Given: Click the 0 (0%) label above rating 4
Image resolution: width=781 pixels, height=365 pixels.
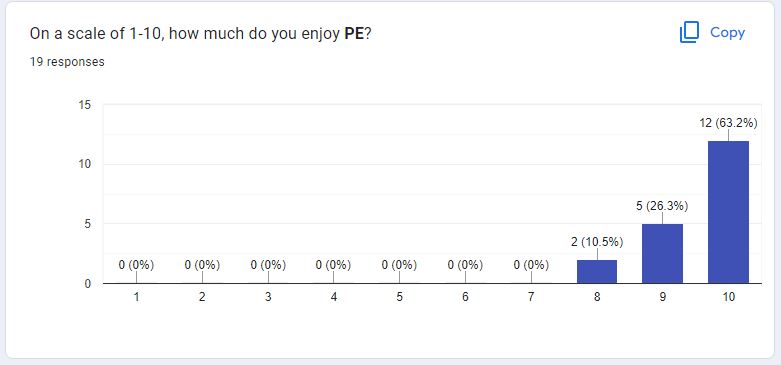Looking at the screenshot, I should click(x=333, y=265).
